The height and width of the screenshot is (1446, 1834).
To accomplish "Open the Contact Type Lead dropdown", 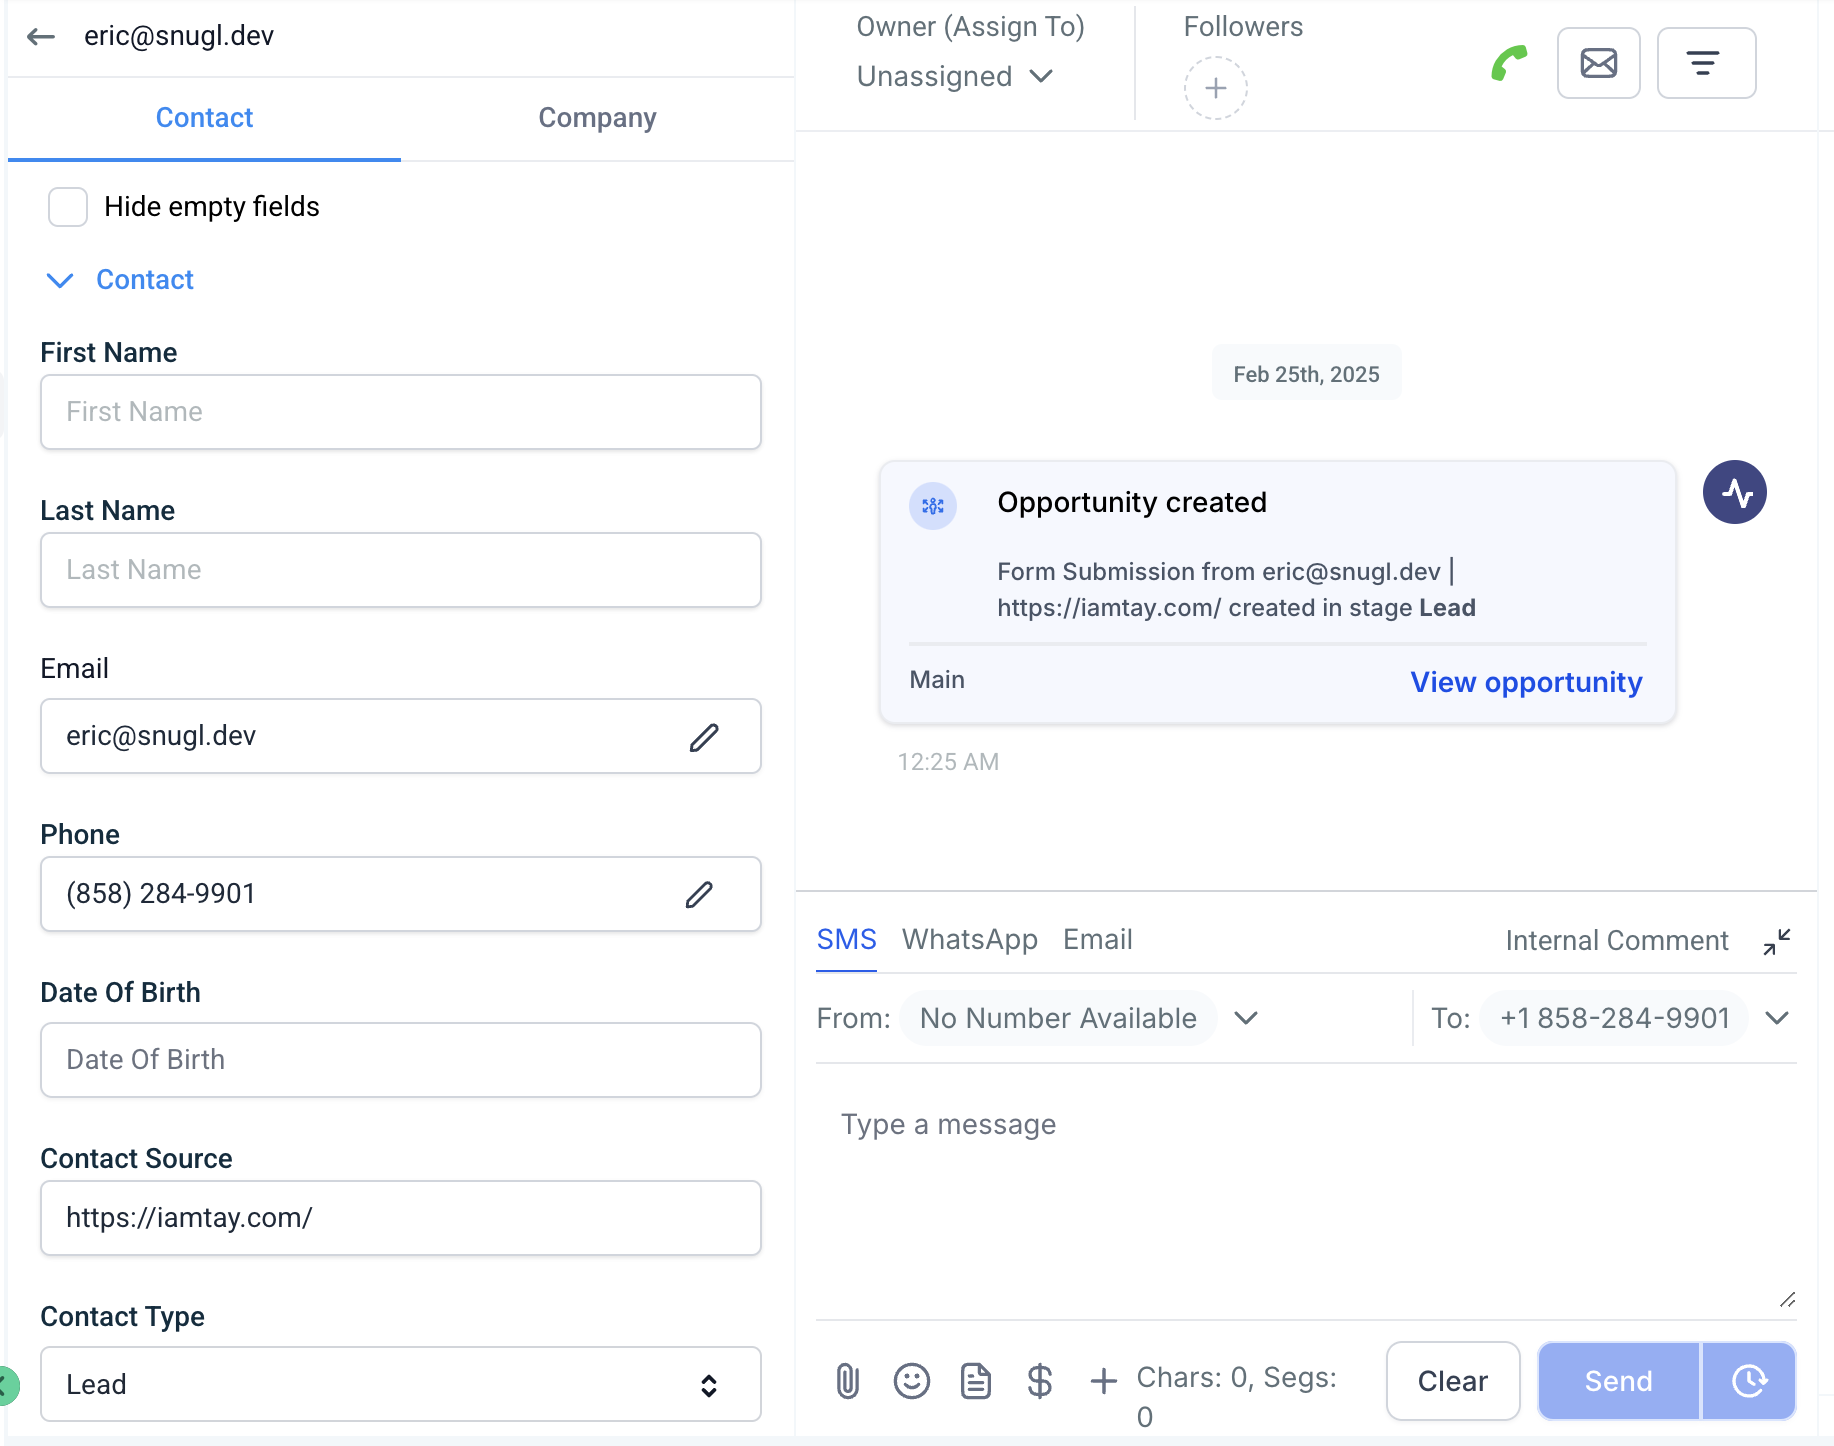I will [x=400, y=1384].
